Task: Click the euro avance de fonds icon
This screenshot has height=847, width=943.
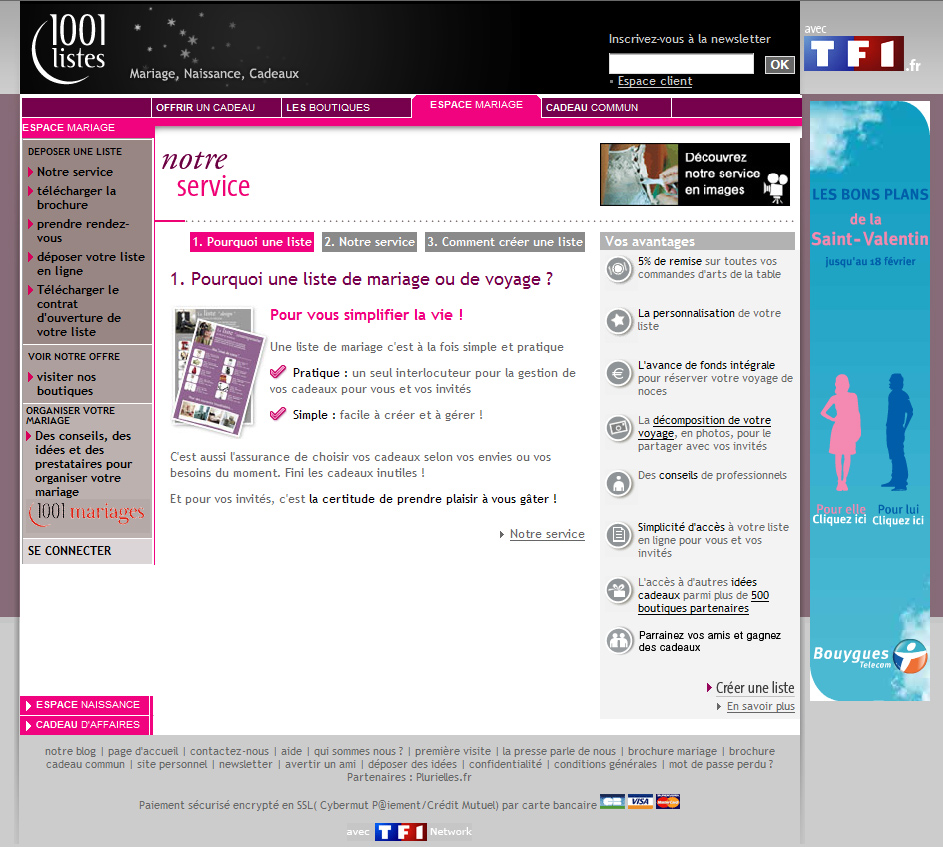Action: 618,373
